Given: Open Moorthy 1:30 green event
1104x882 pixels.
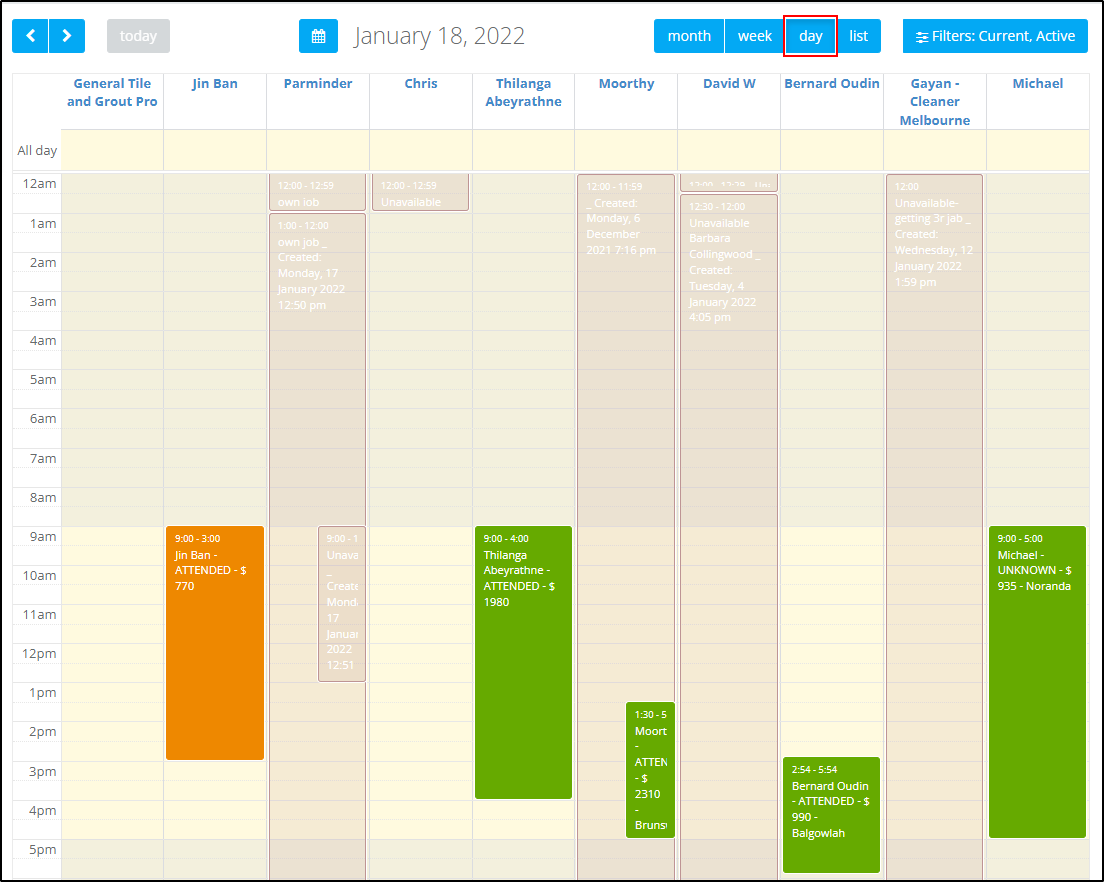Looking at the screenshot, I should pyautogui.click(x=650, y=769).
